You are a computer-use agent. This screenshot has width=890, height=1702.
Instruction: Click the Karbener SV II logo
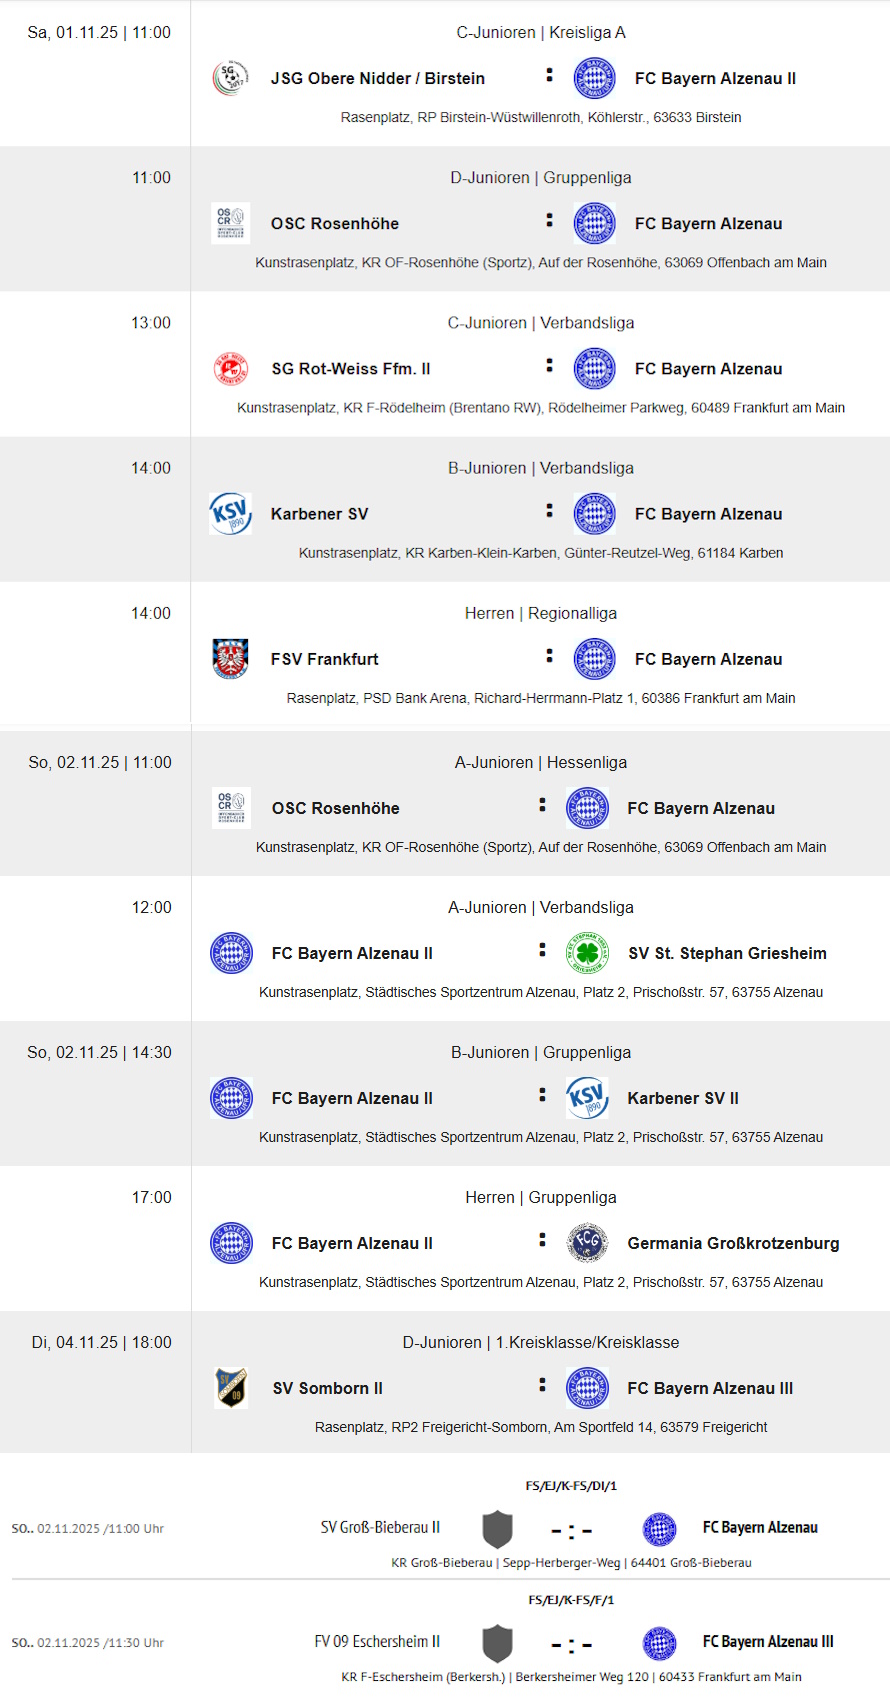(587, 1098)
